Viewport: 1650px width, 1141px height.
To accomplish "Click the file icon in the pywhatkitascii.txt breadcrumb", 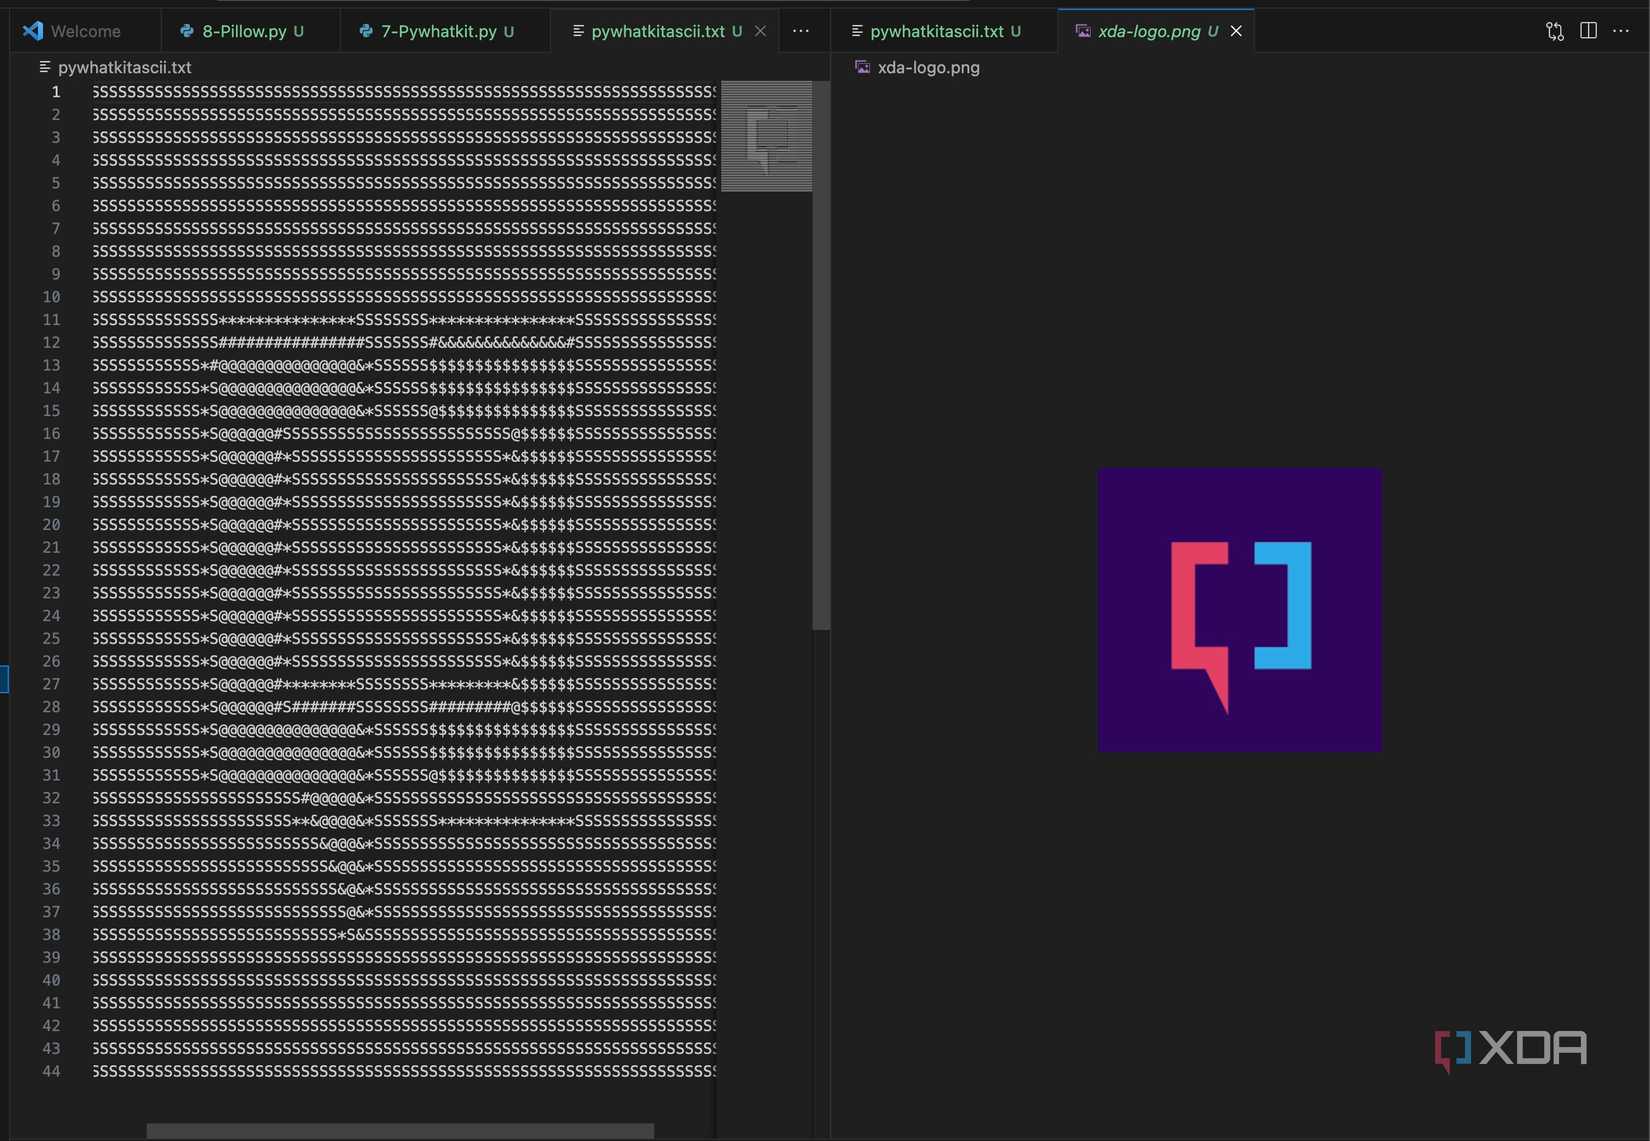I will pyautogui.click(x=44, y=67).
